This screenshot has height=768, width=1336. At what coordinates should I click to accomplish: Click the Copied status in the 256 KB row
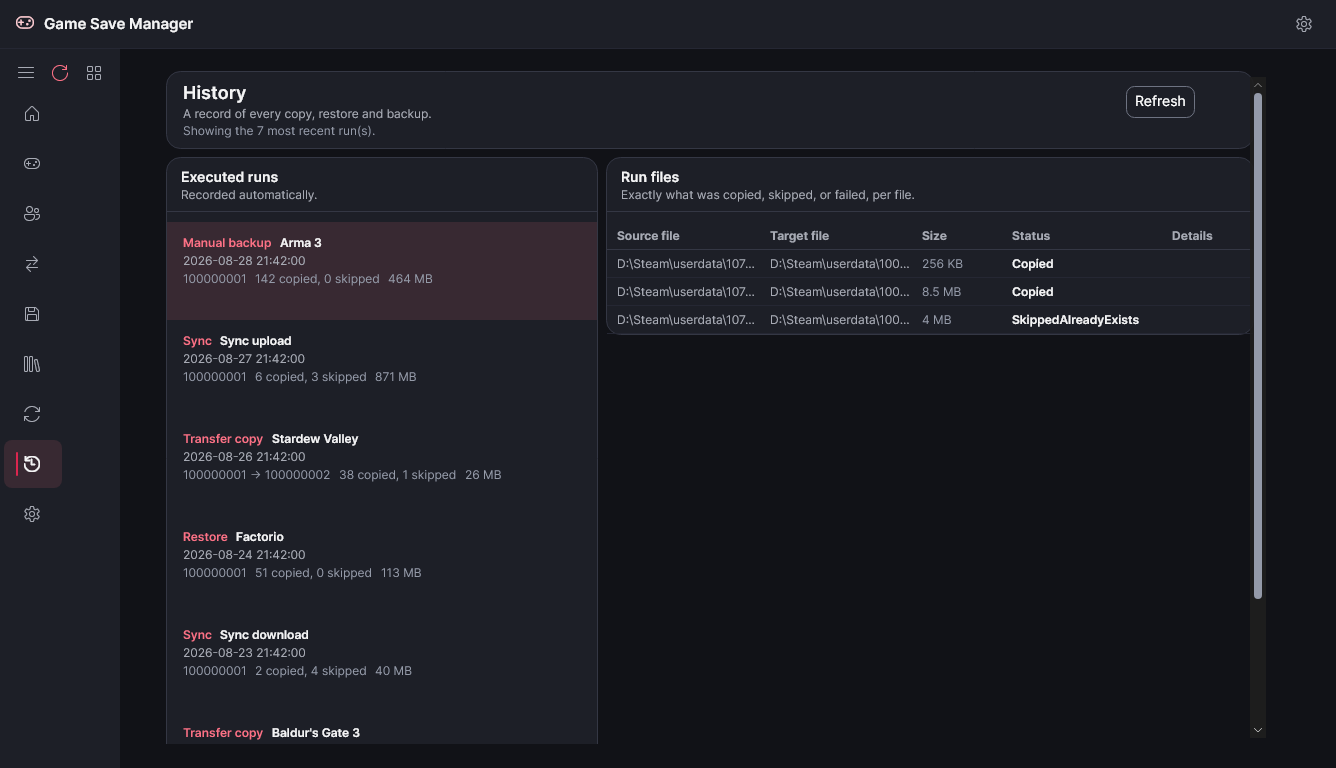[1032, 264]
